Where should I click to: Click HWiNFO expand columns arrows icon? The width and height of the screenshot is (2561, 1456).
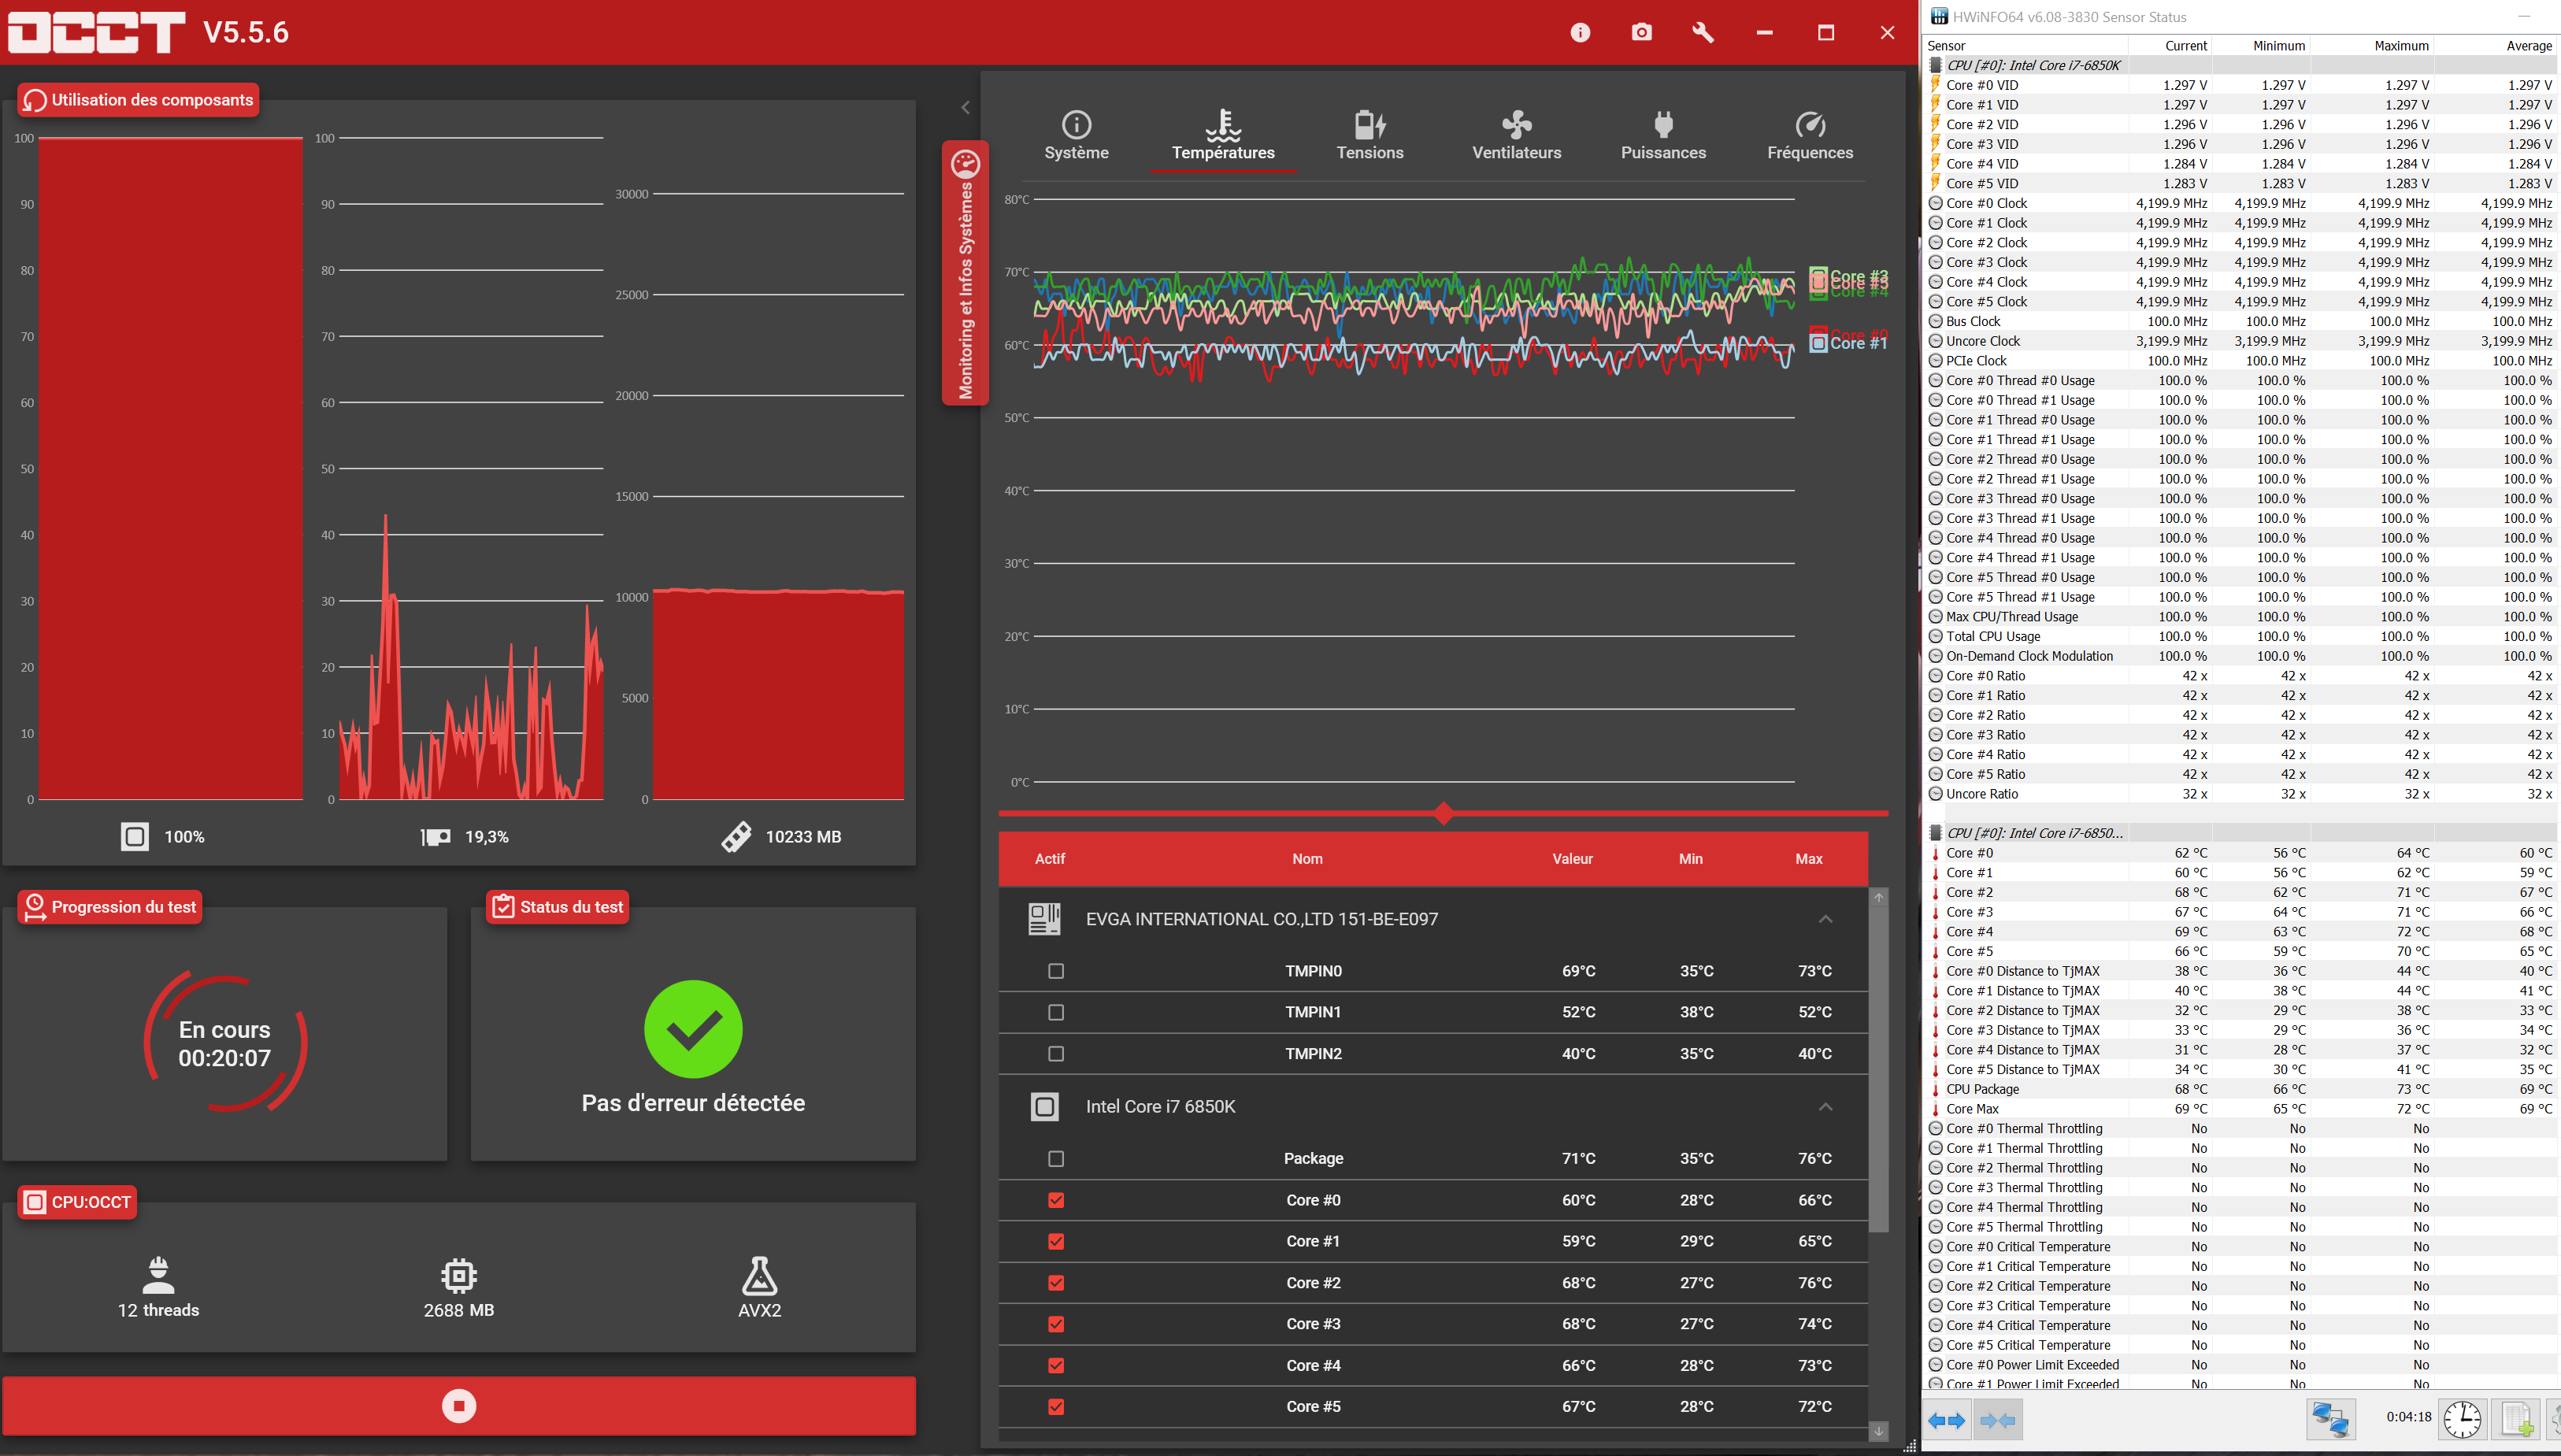click(x=1946, y=1419)
